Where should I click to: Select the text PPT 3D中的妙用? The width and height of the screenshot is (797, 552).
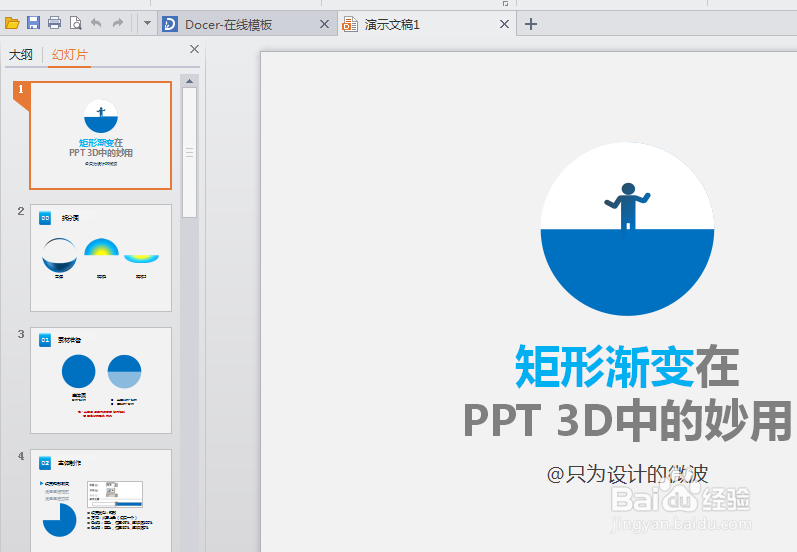(x=627, y=420)
